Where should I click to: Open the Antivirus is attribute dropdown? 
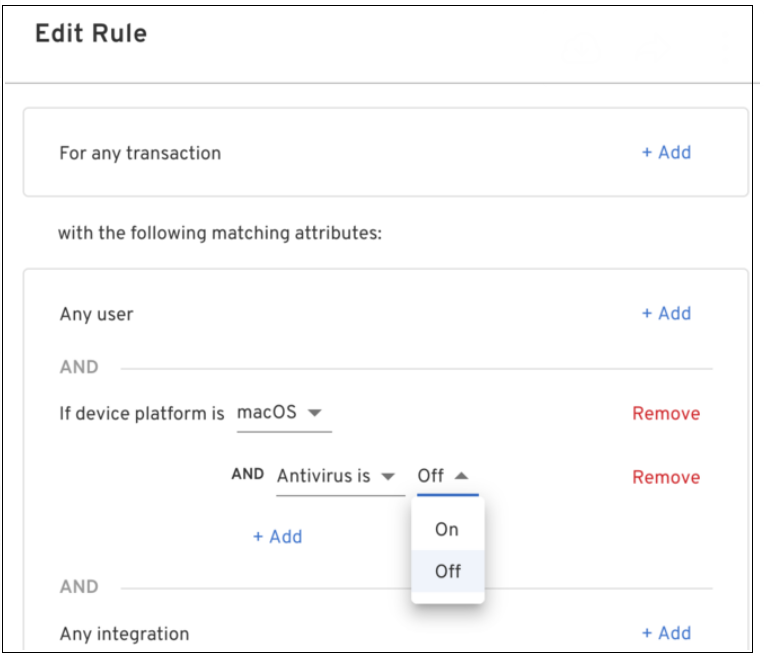coord(335,476)
